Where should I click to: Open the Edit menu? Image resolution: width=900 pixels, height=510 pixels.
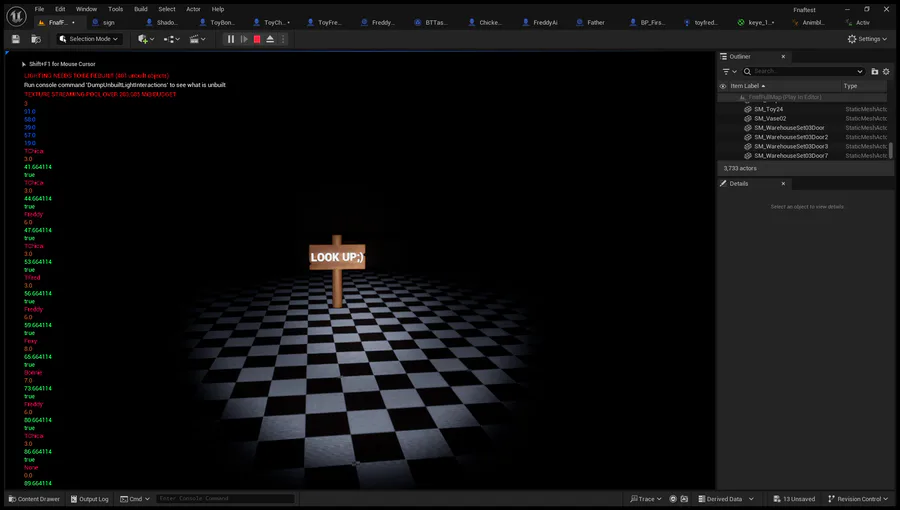tap(60, 9)
